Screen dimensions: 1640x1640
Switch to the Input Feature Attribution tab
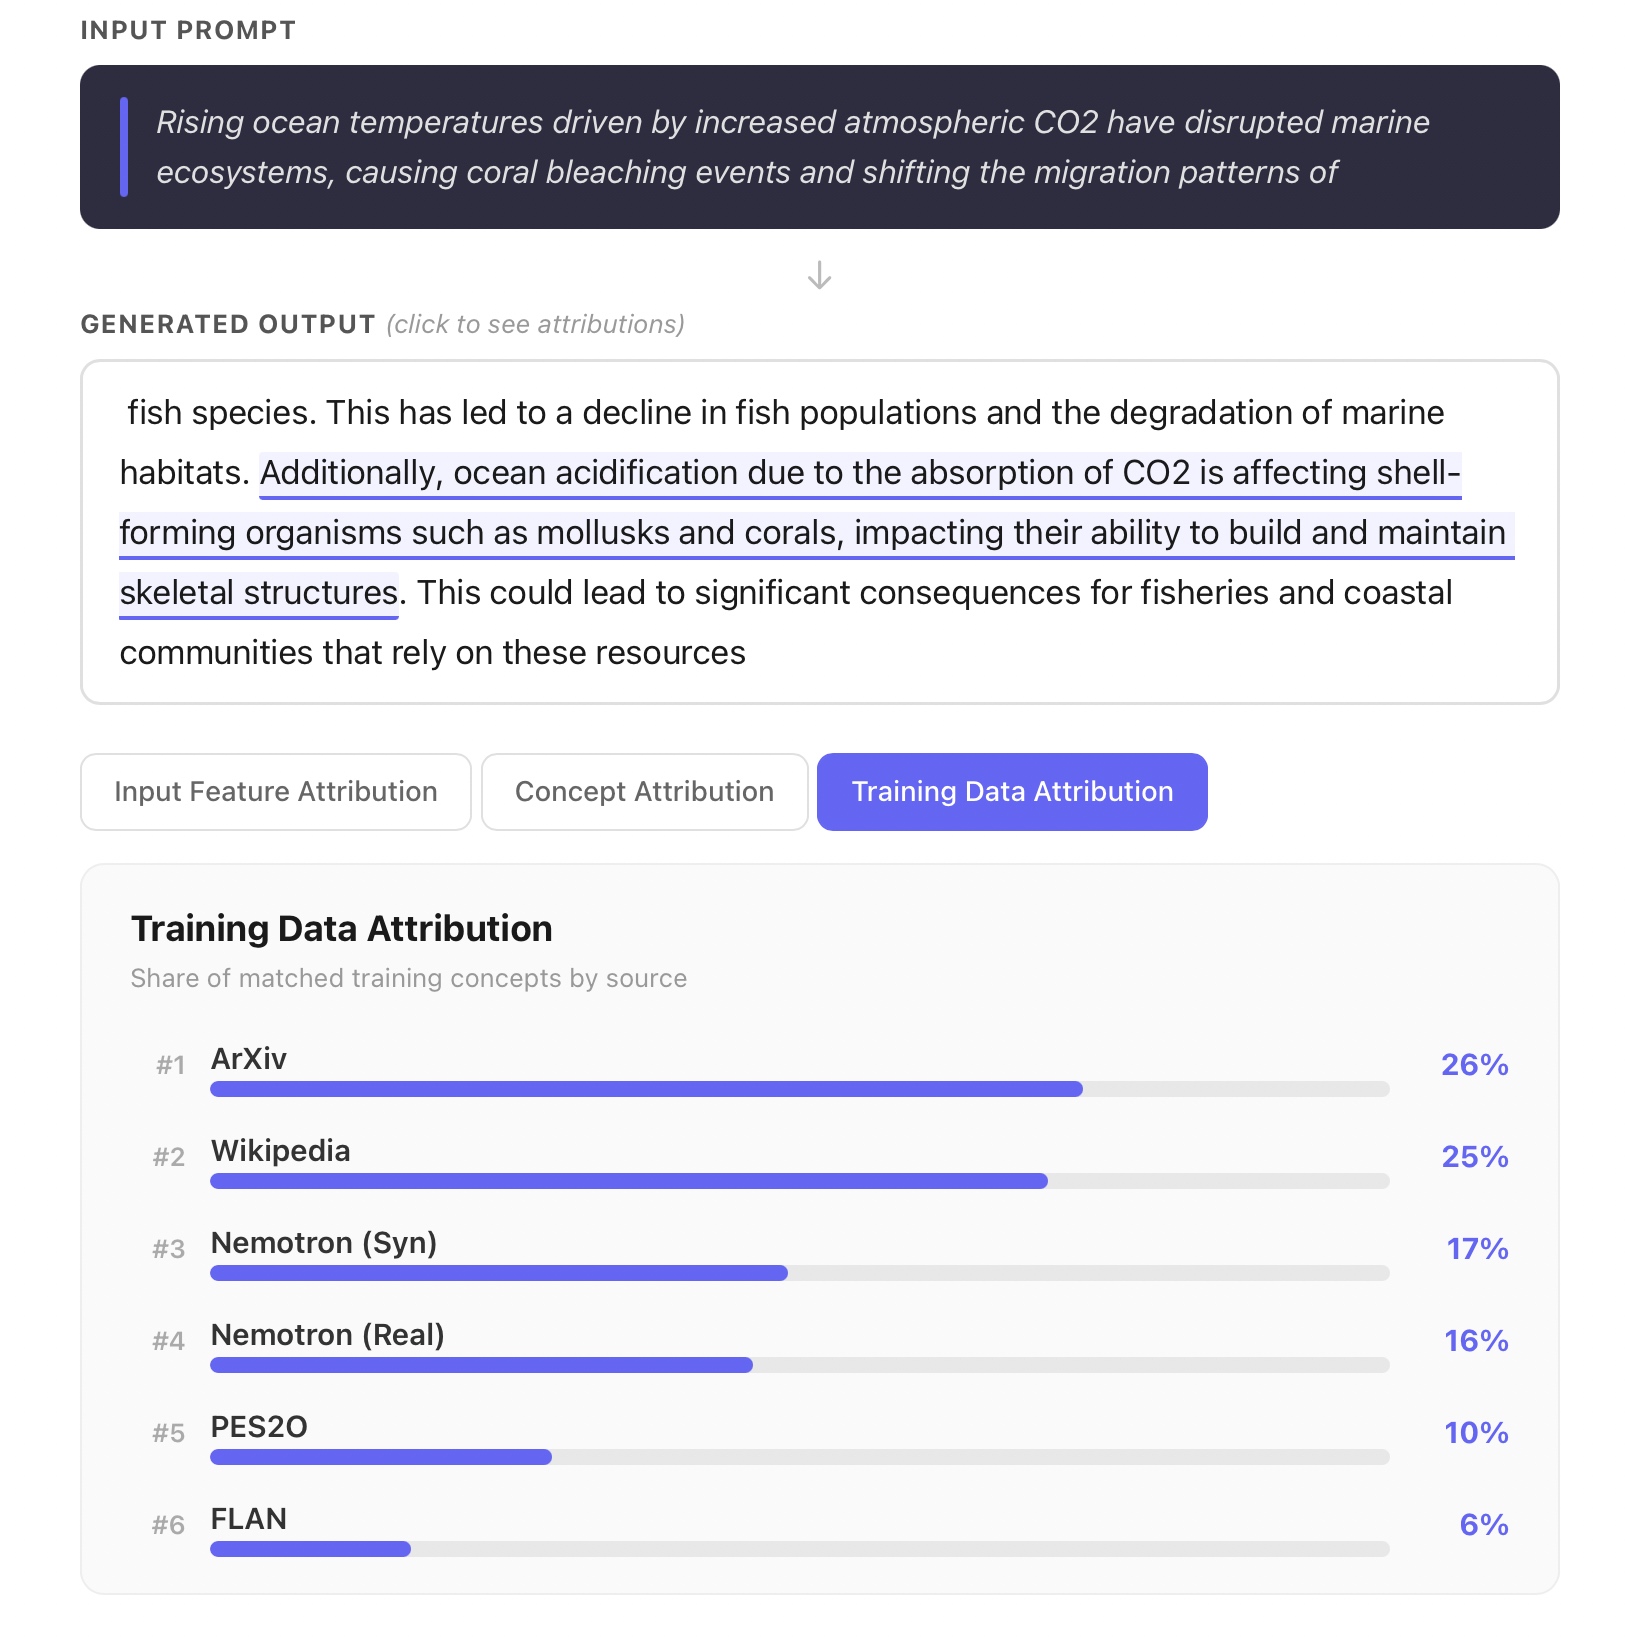pos(275,792)
